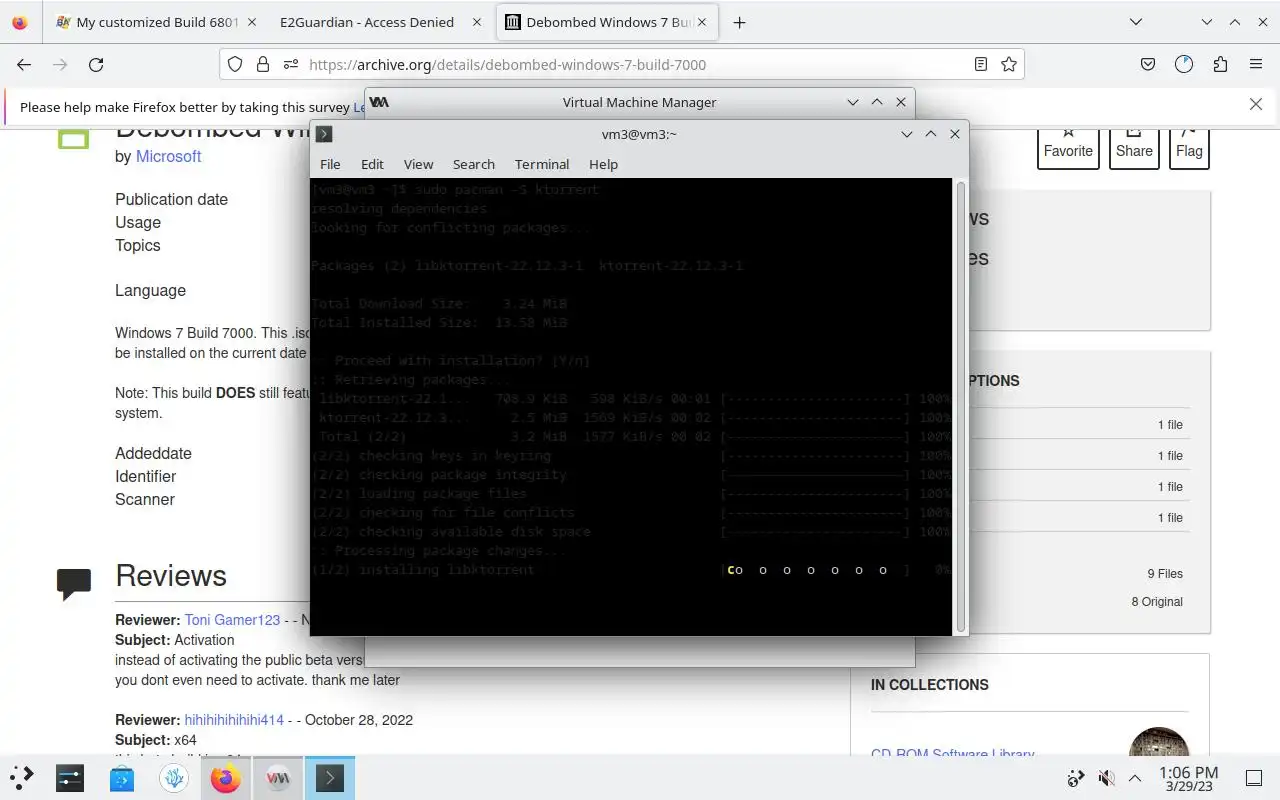This screenshot has width=1280, height=800.
Task: Launch Discover software store from taskbar
Action: [122, 777]
